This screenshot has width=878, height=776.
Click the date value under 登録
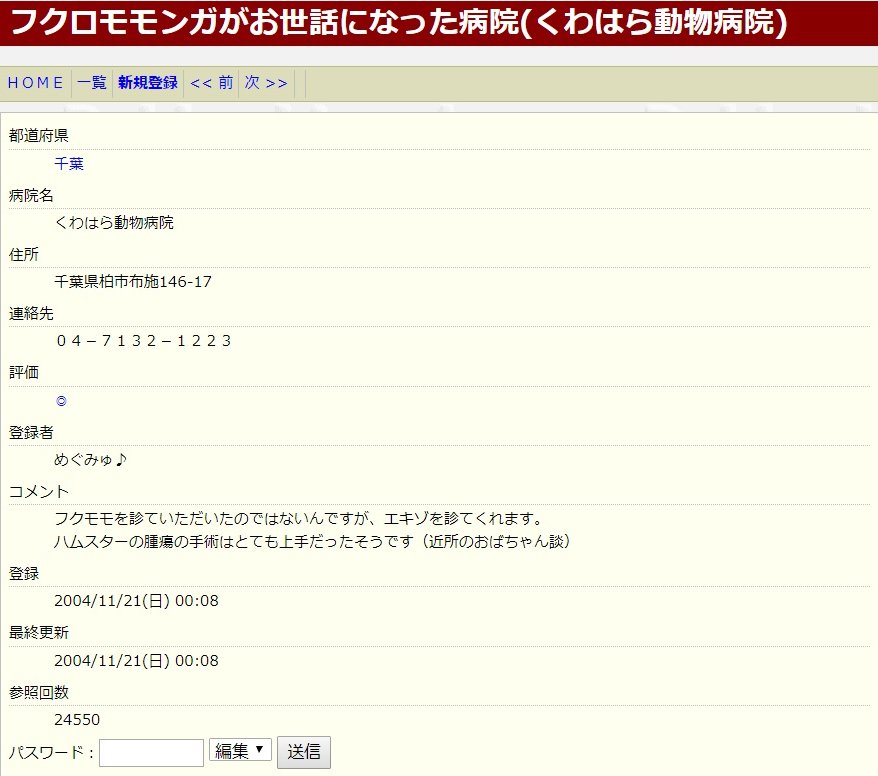coord(136,601)
